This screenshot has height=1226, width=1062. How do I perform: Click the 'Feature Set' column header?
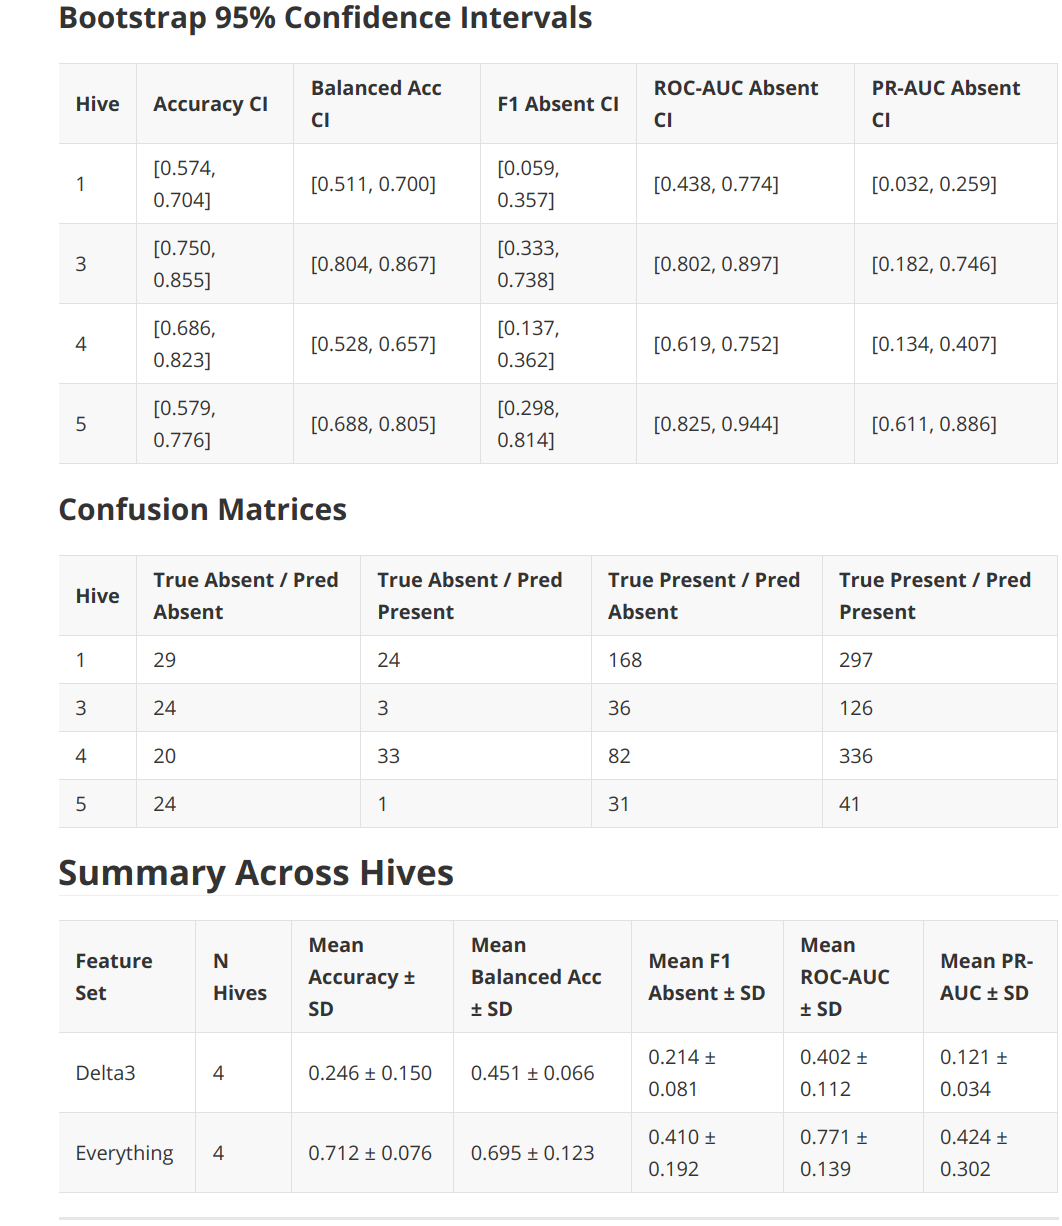(x=114, y=977)
